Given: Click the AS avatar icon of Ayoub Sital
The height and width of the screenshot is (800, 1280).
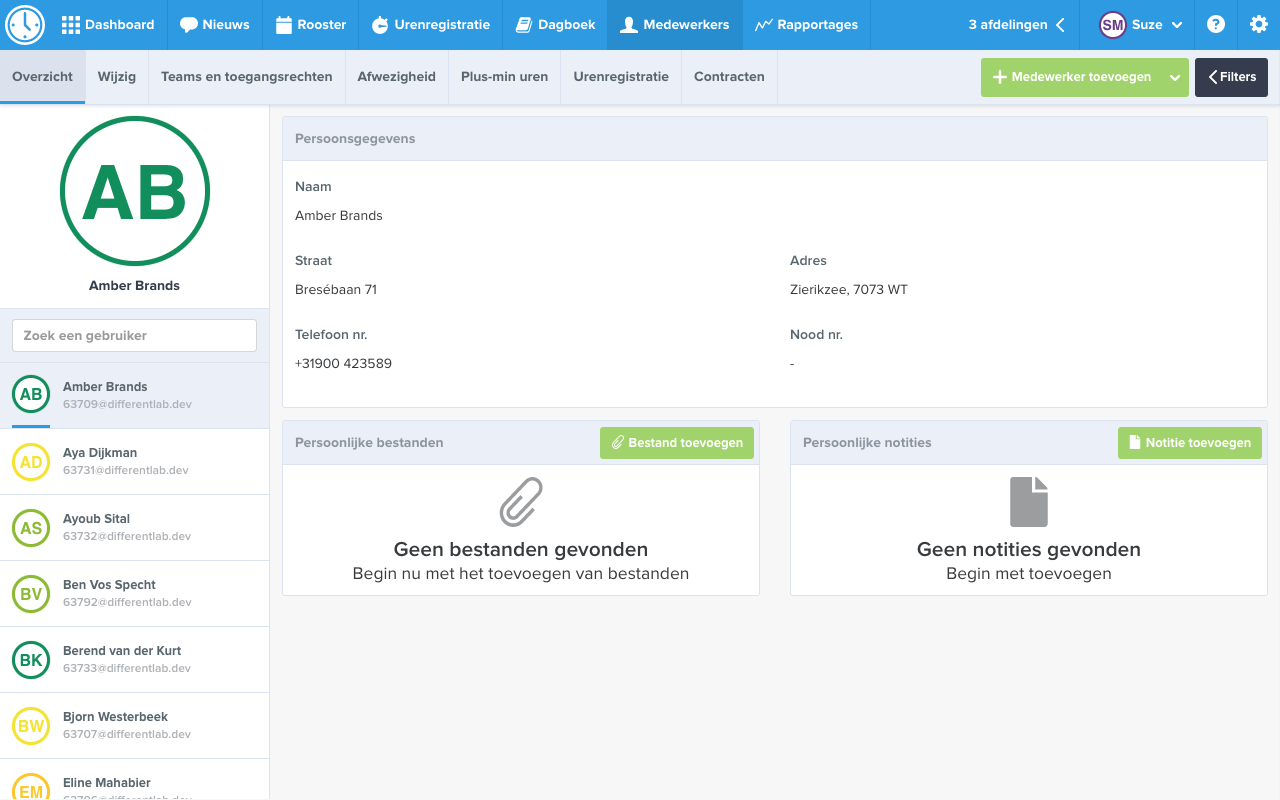Looking at the screenshot, I should 31,528.
